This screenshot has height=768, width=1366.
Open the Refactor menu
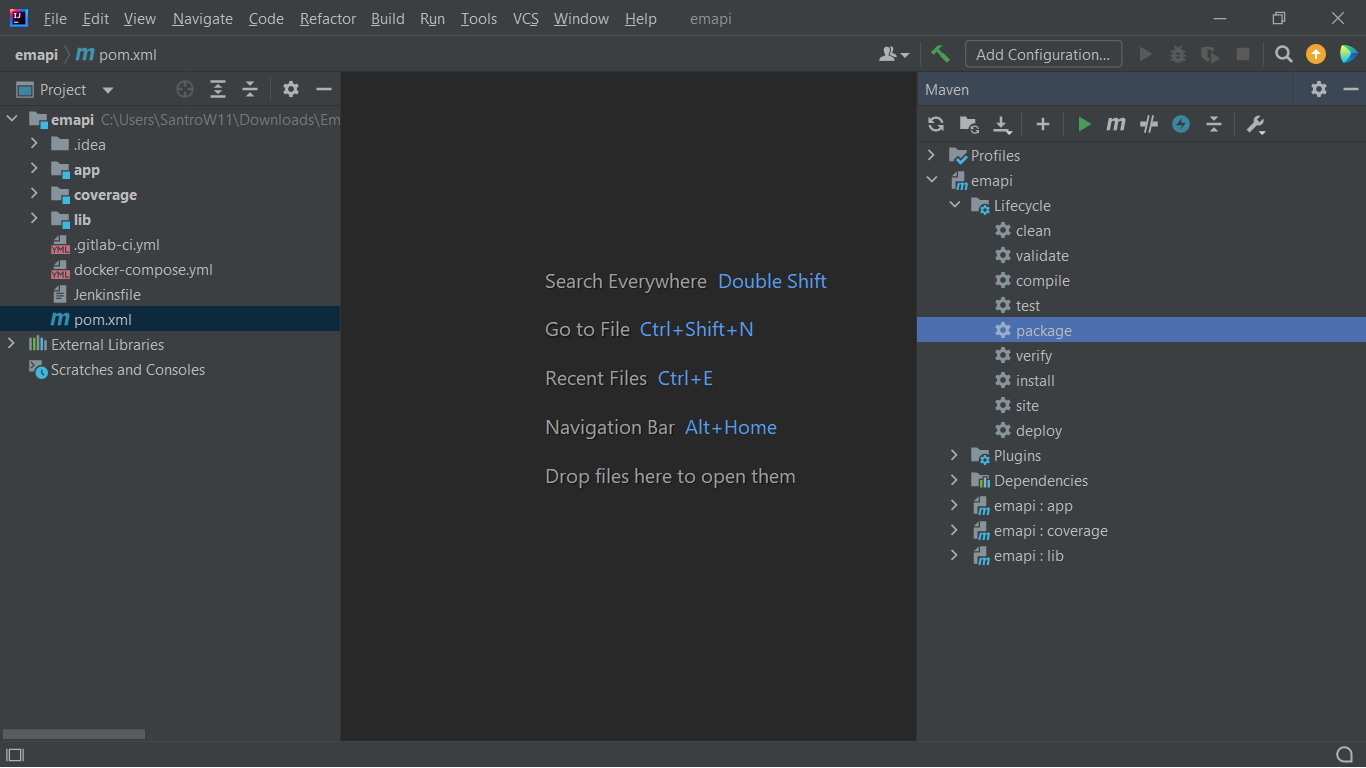pos(327,19)
